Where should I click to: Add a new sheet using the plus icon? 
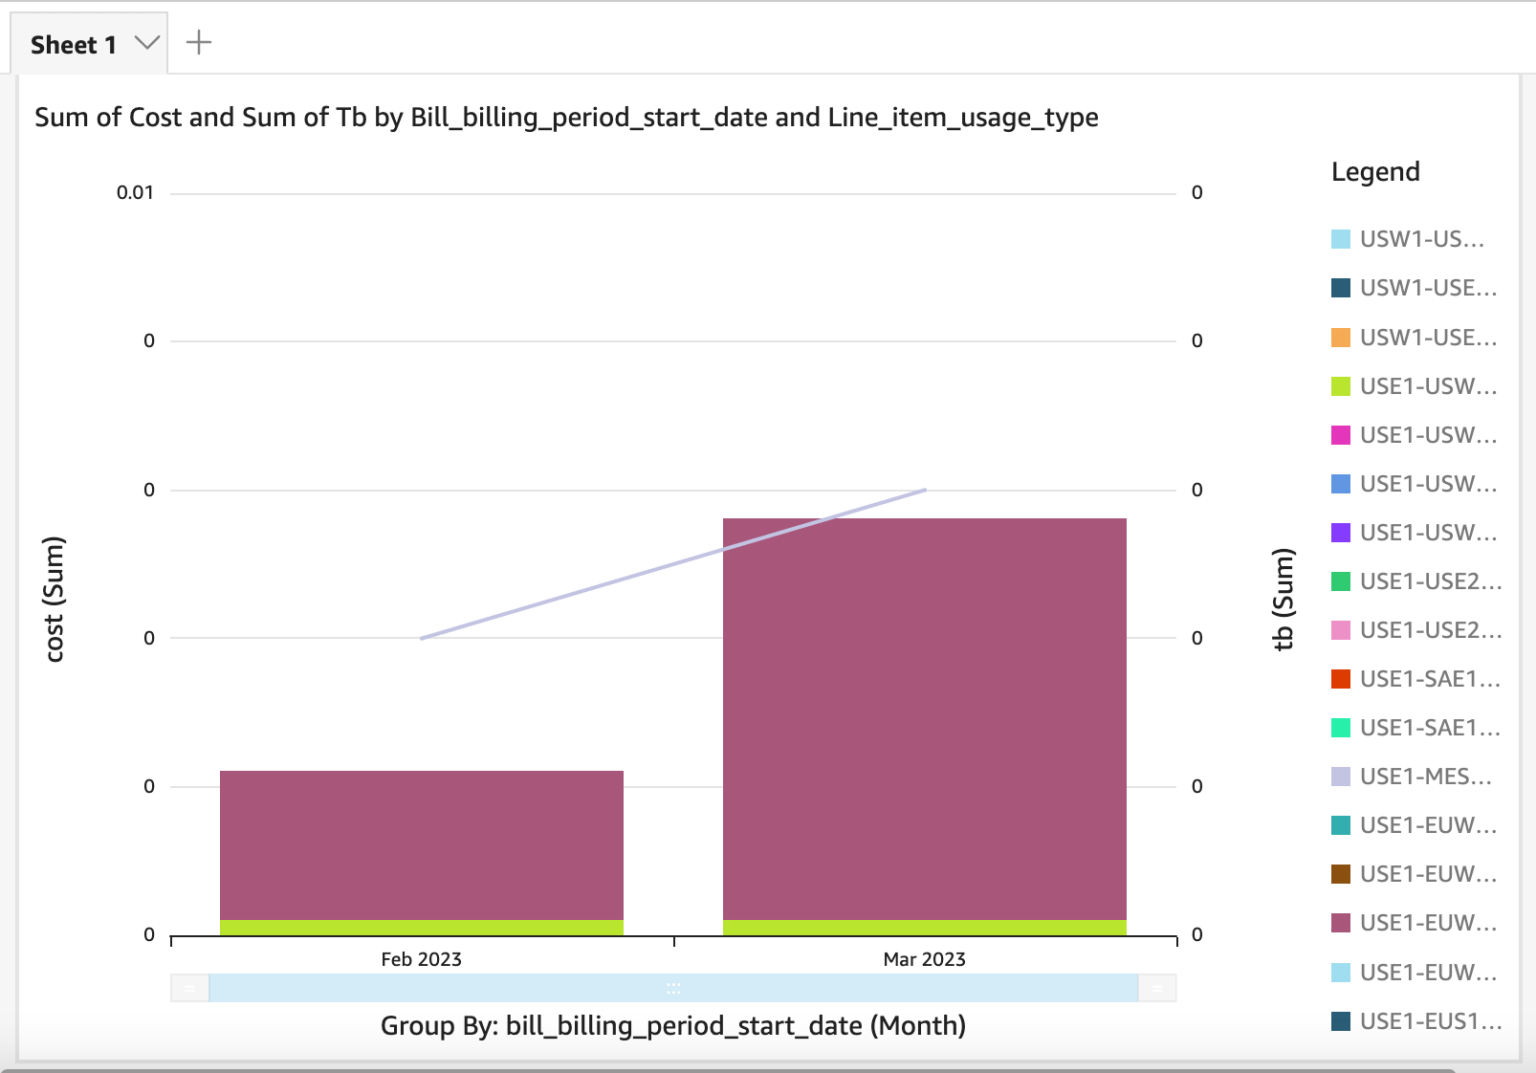(198, 42)
